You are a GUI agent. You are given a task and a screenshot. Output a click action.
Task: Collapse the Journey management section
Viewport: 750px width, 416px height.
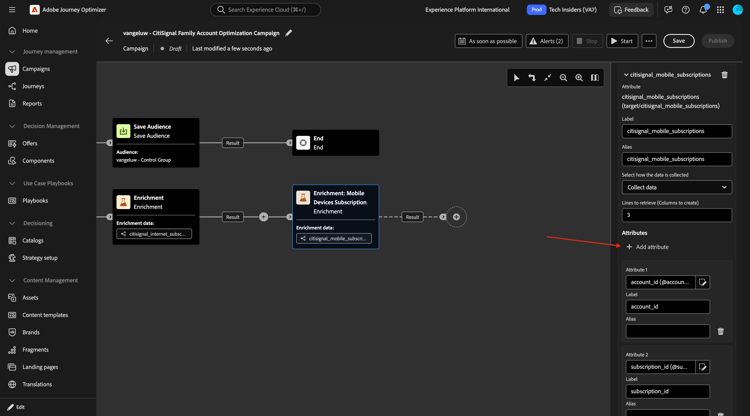click(x=12, y=52)
